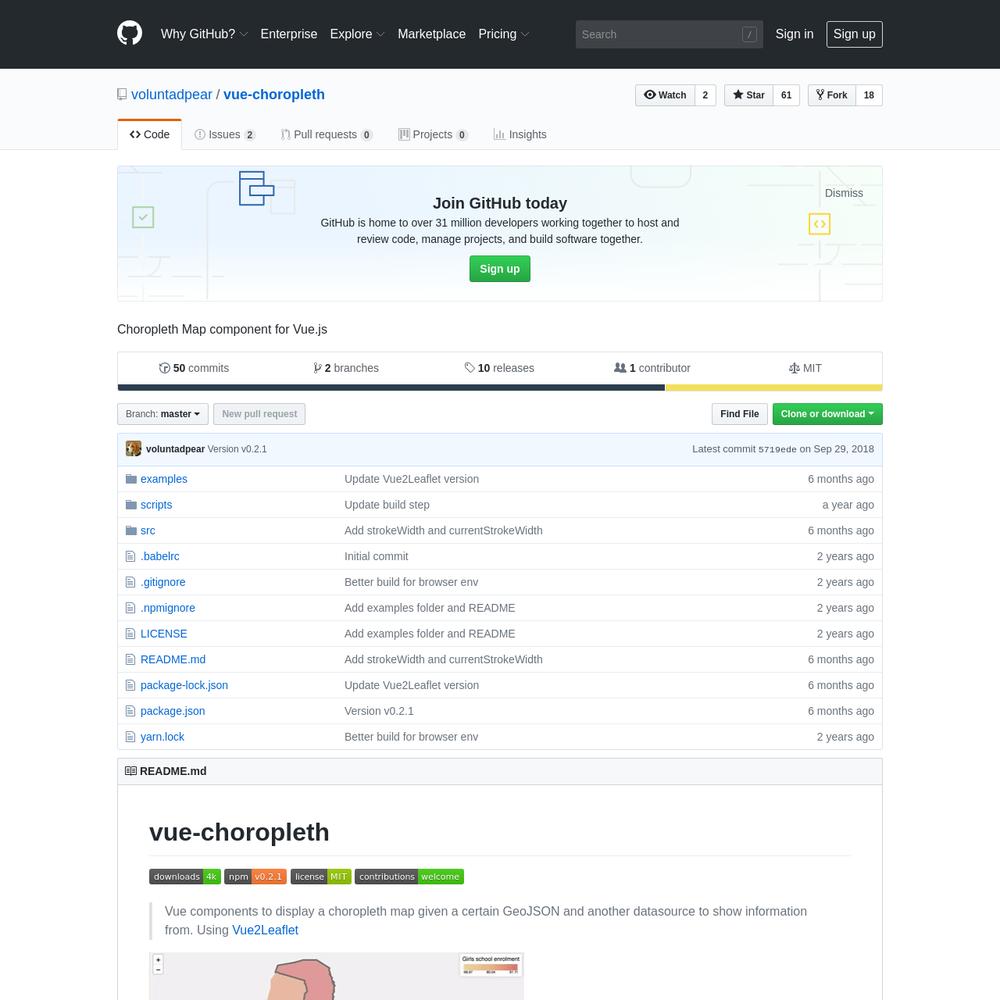View the 10 releases page

pyautogui.click(x=499, y=368)
